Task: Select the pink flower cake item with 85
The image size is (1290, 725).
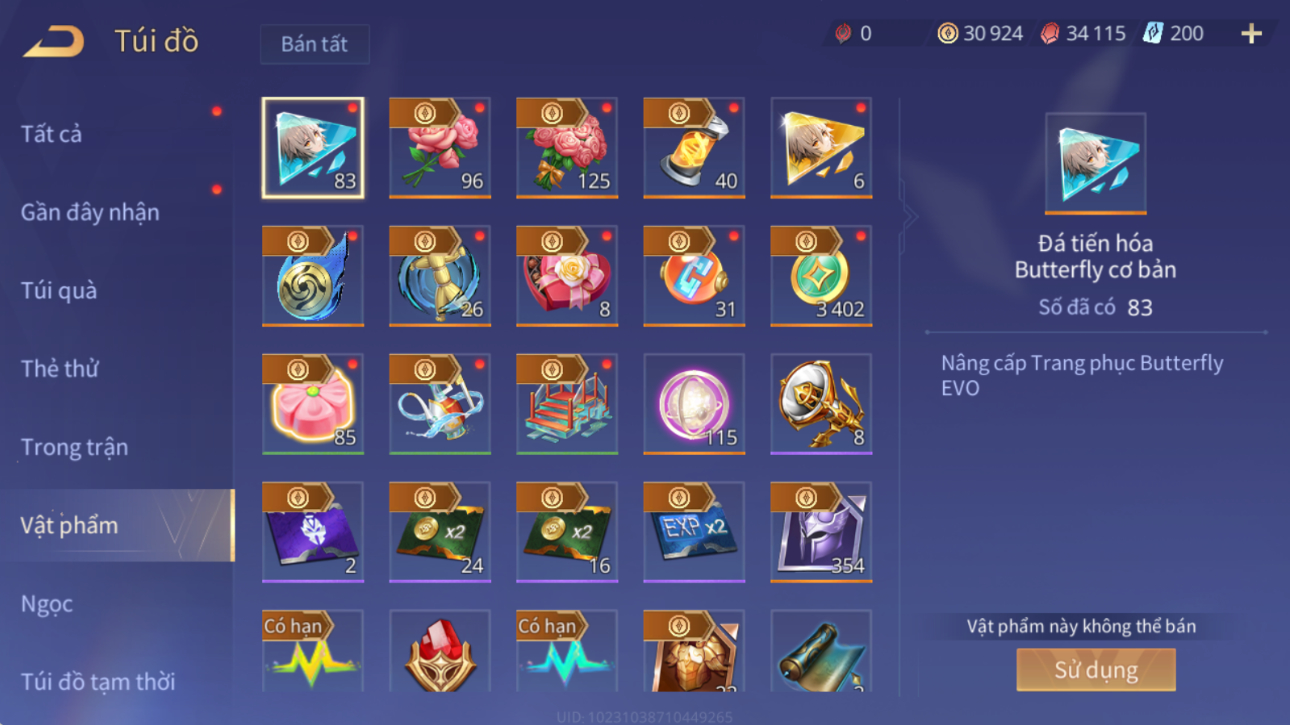Action: (x=313, y=404)
